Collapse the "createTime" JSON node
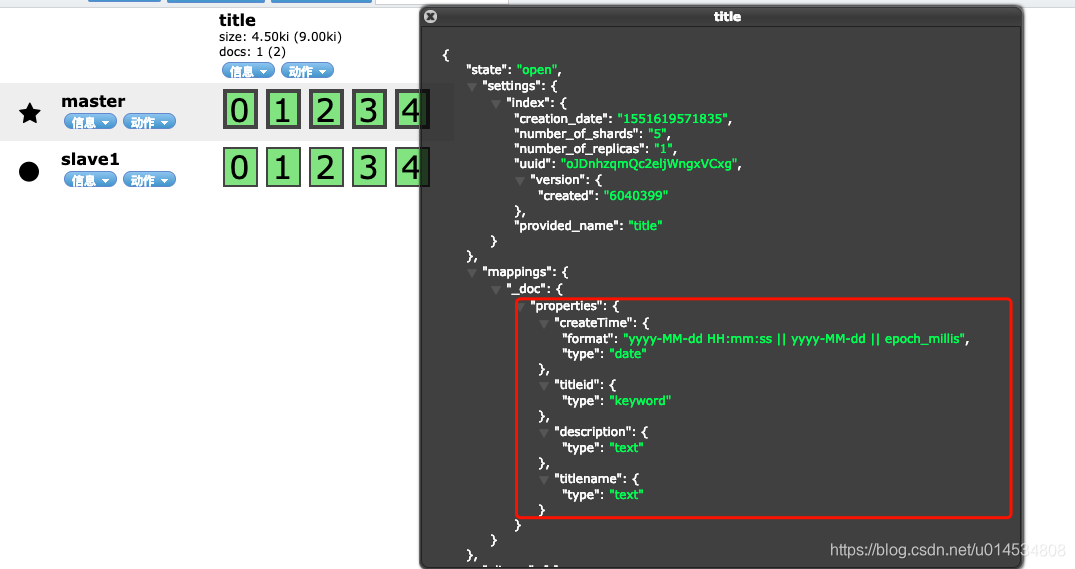The image size is (1075, 569). (x=544, y=324)
